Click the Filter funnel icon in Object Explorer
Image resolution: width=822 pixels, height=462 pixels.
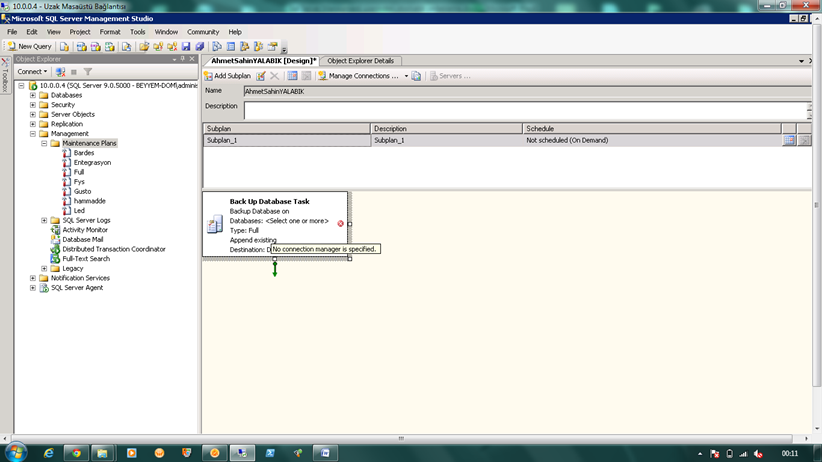tap(88, 72)
